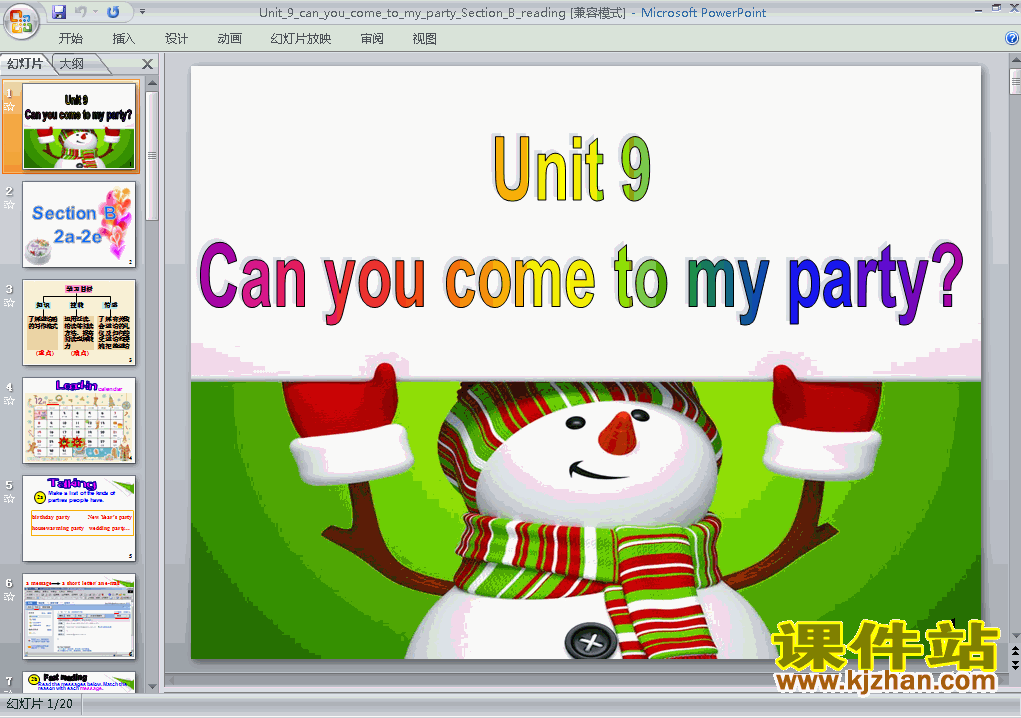Click the main slide vertical scrollbar handle
Screen dimensions: 1021x718
(x=1015, y=81)
